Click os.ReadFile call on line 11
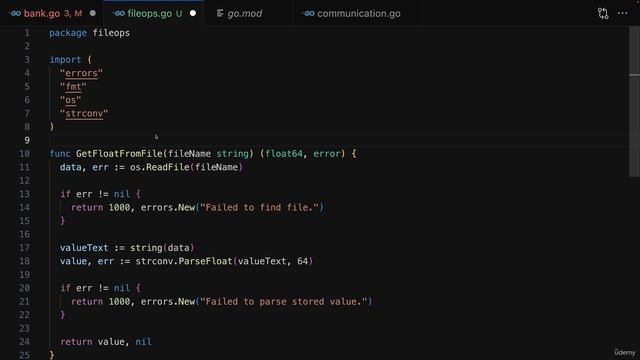The image size is (640, 360). (x=160, y=167)
